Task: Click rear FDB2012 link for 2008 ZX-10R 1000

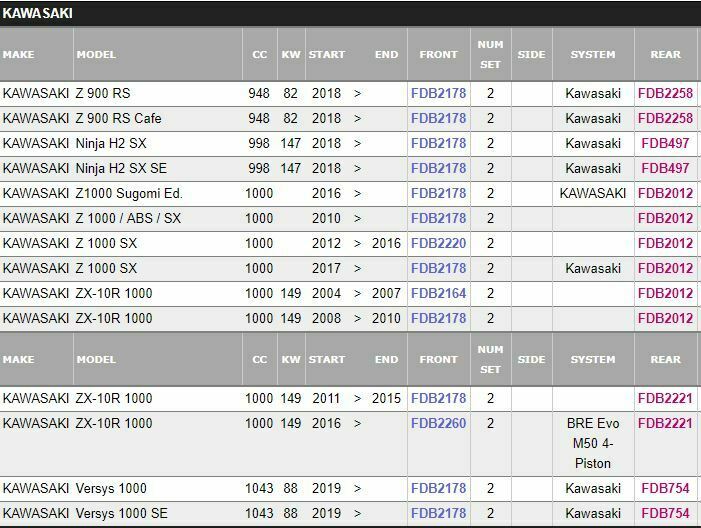Action: 665,319
